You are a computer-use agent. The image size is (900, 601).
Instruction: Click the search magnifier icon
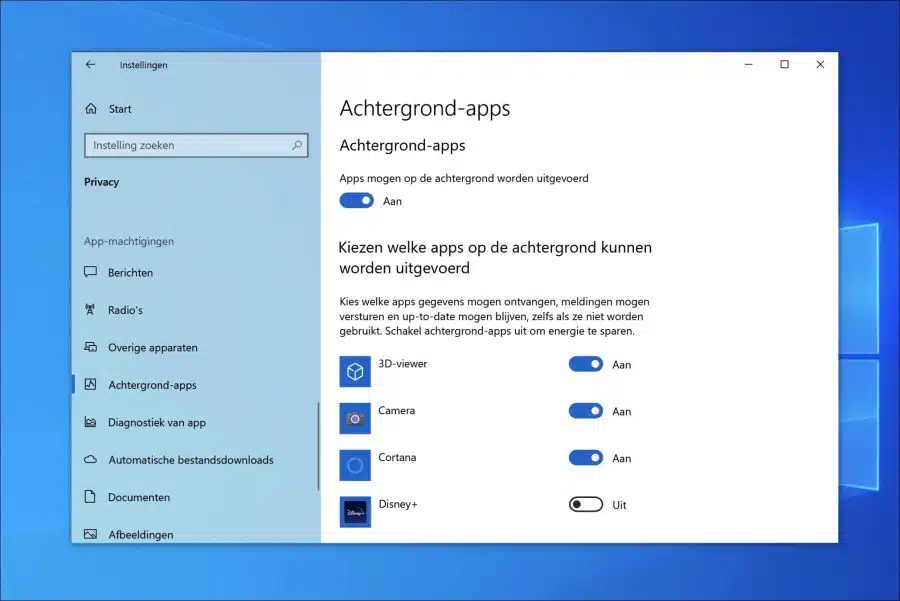pos(297,145)
